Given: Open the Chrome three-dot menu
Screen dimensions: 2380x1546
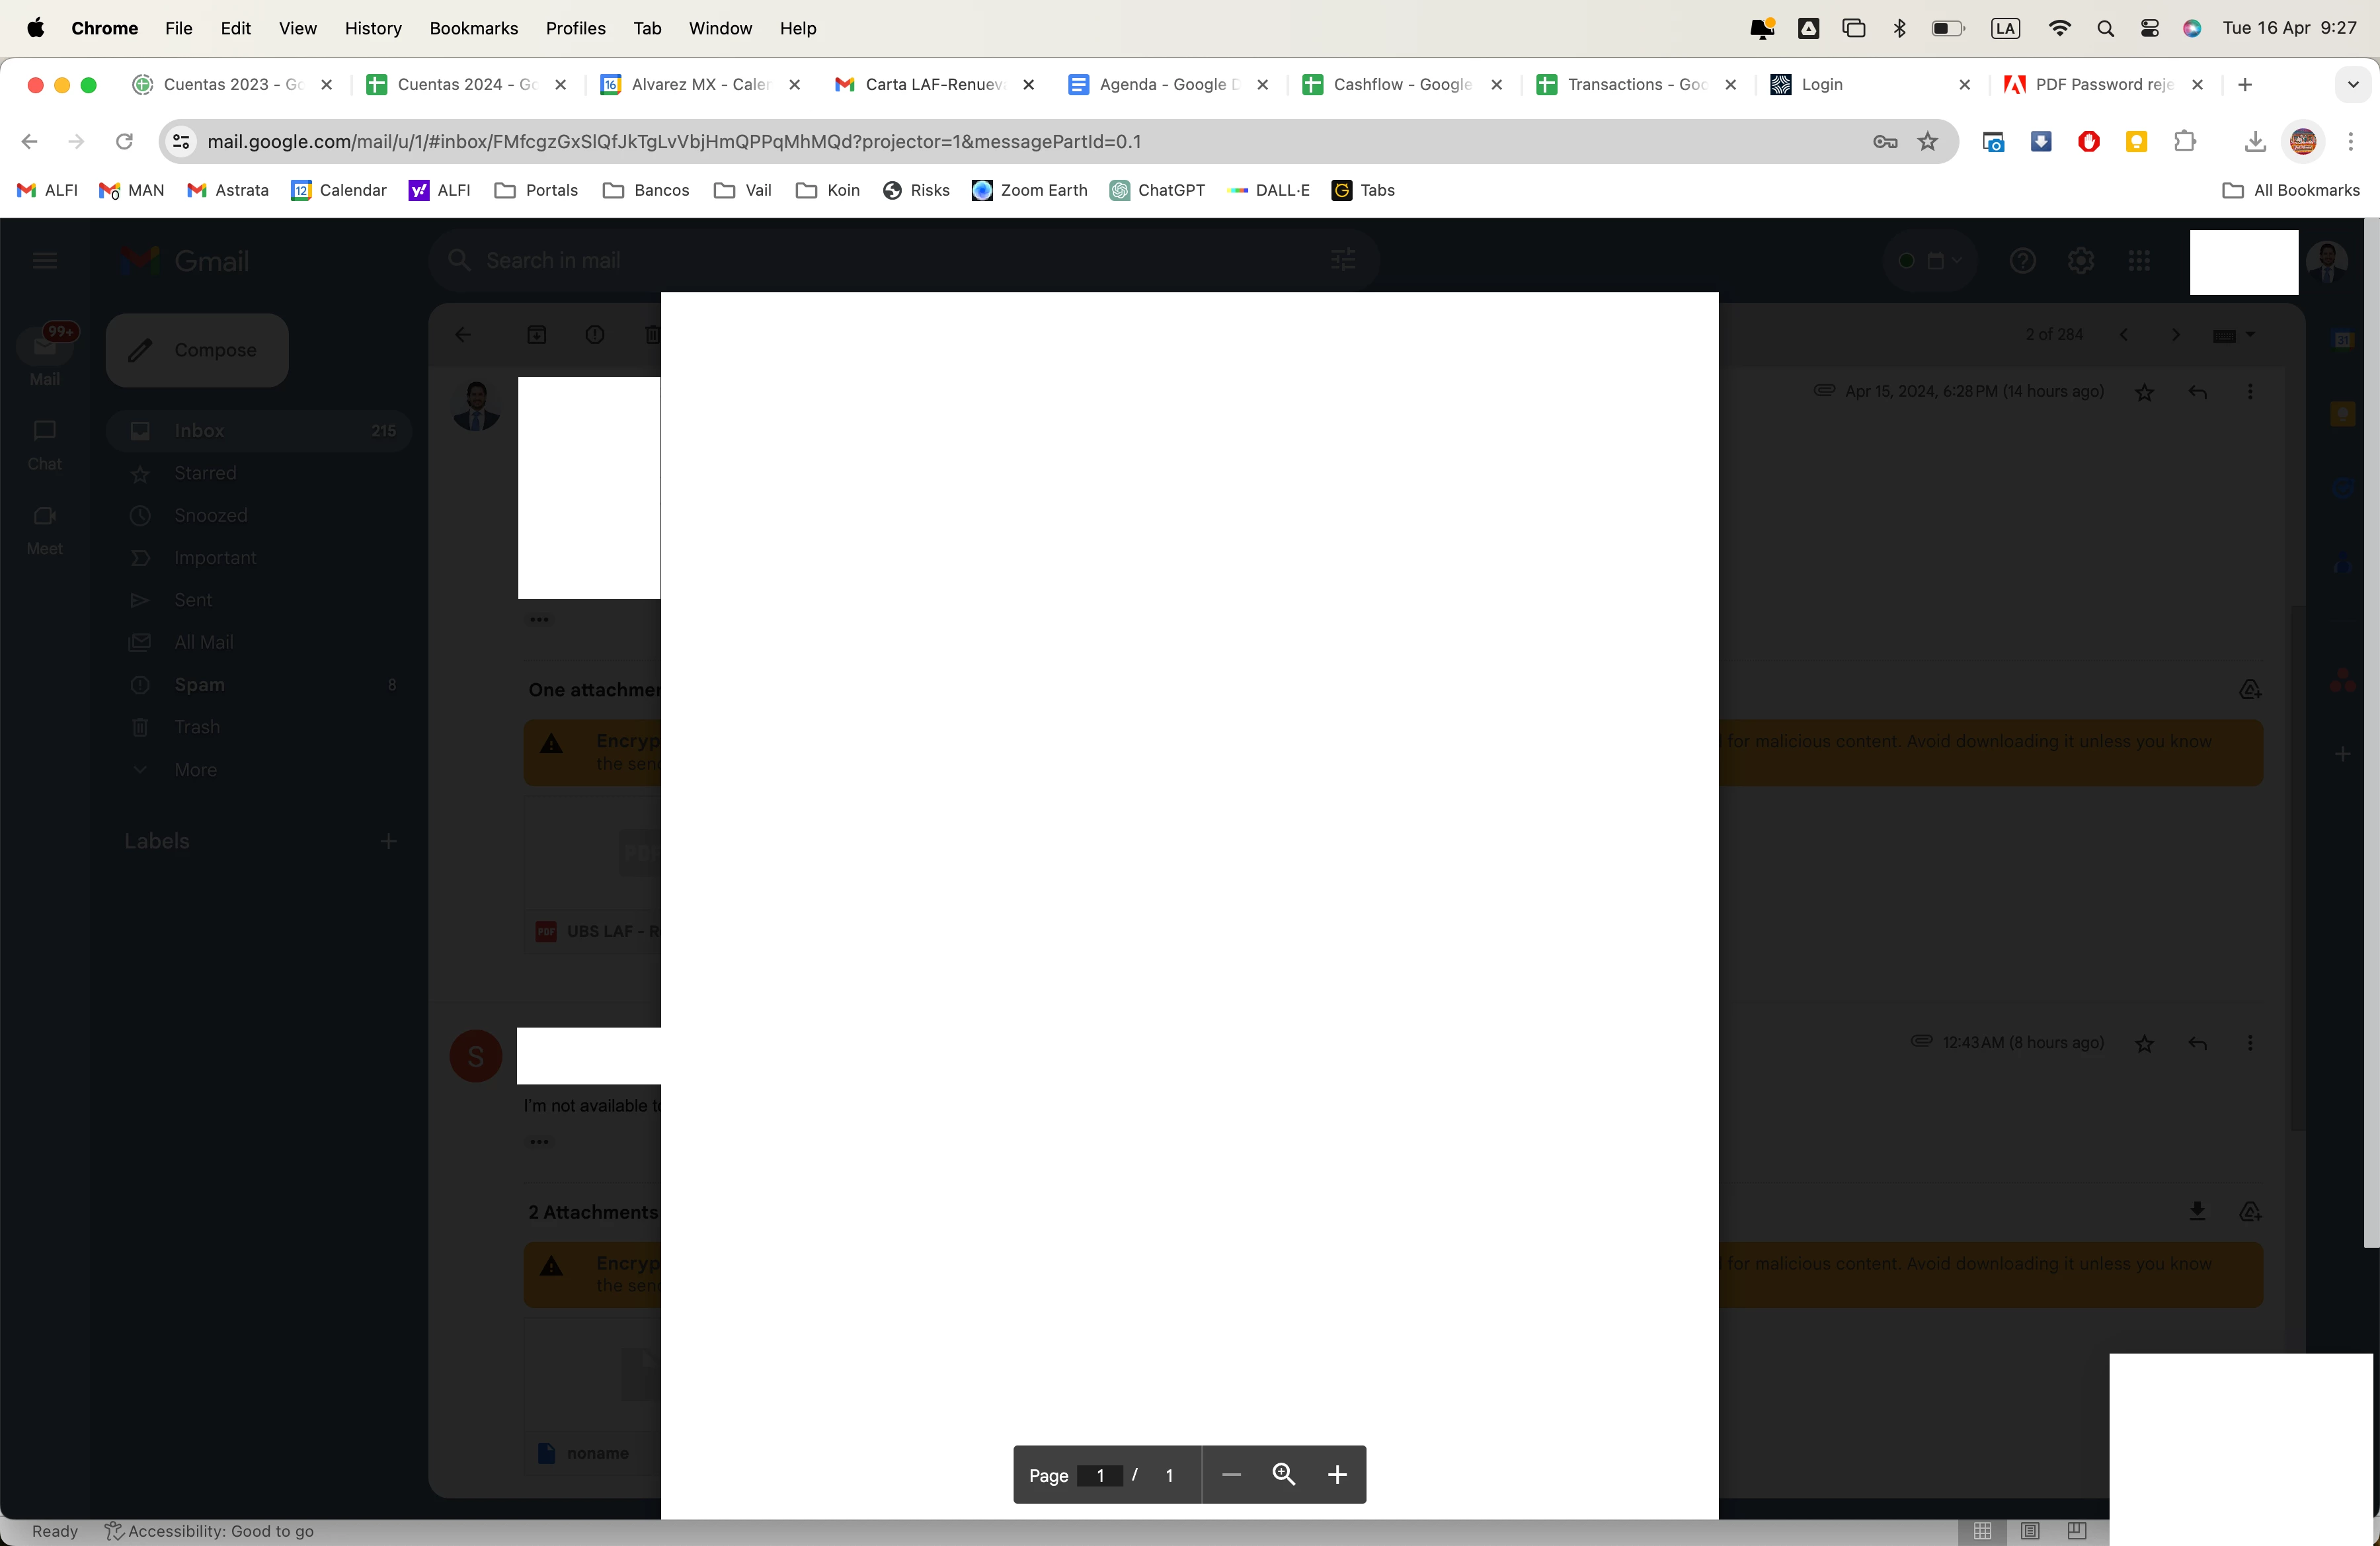Looking at the screenshot, I should (2351, 142).
